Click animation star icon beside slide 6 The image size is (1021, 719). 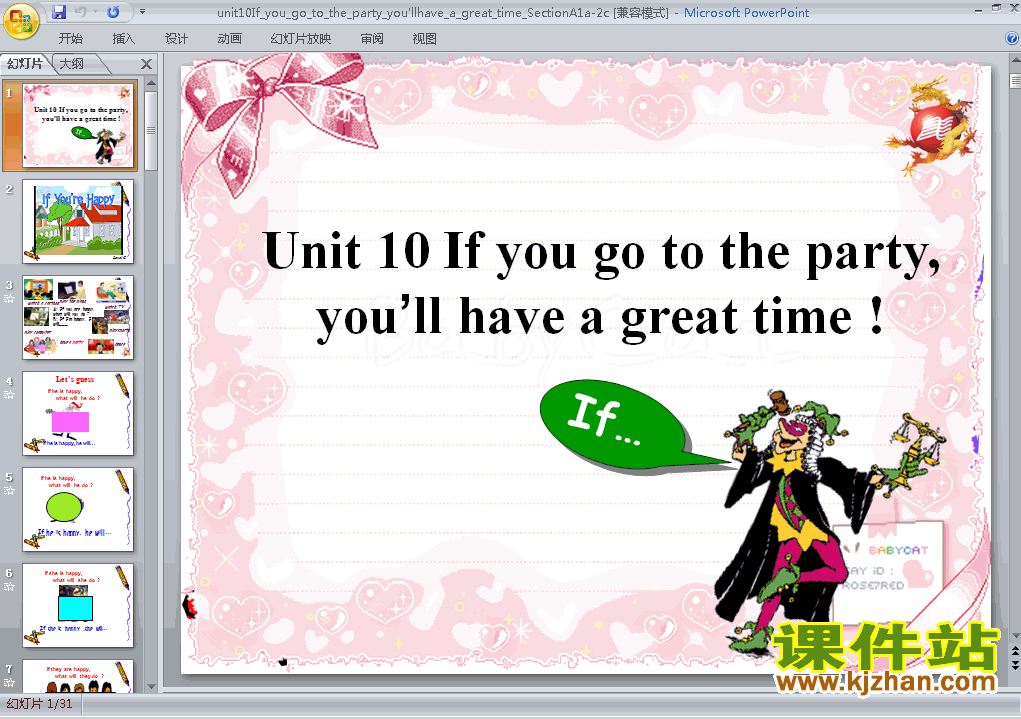[9, 587]
